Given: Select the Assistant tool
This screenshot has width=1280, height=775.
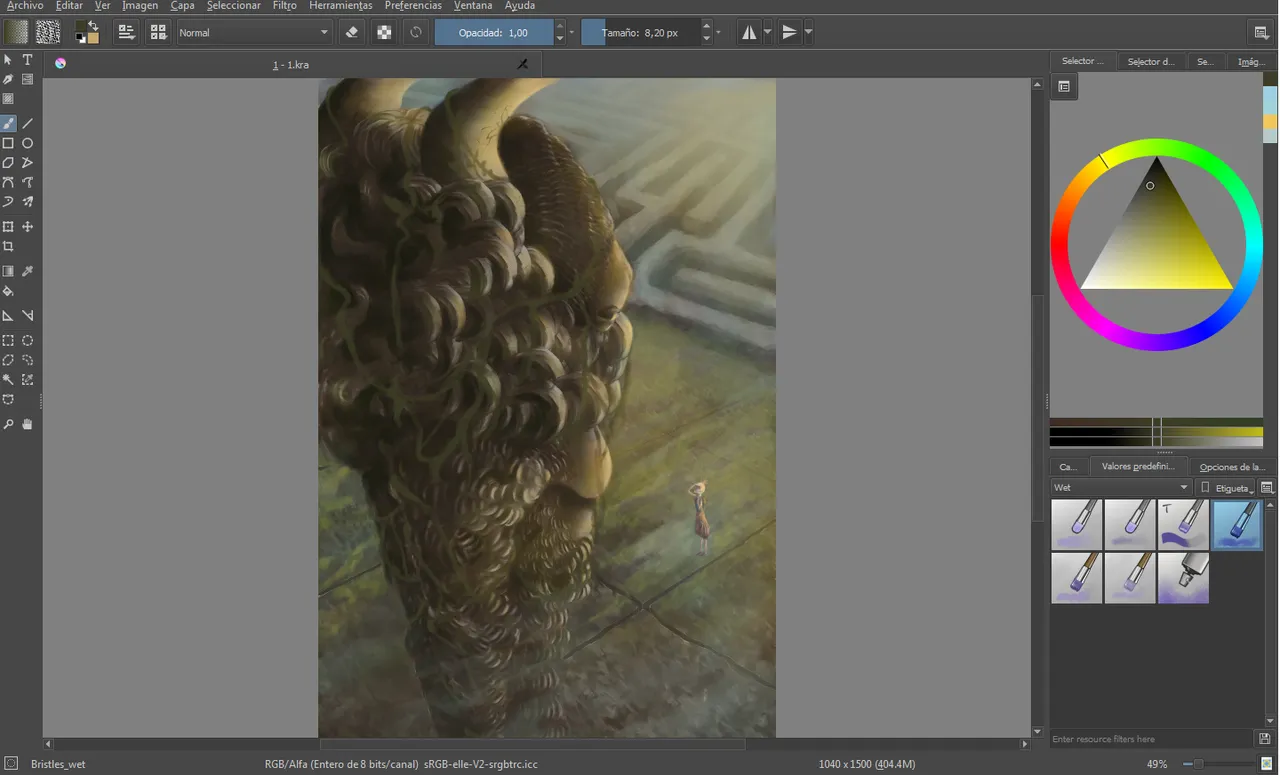Looking at the screenshot, I should pyautogui.click(x=8, y=316).
